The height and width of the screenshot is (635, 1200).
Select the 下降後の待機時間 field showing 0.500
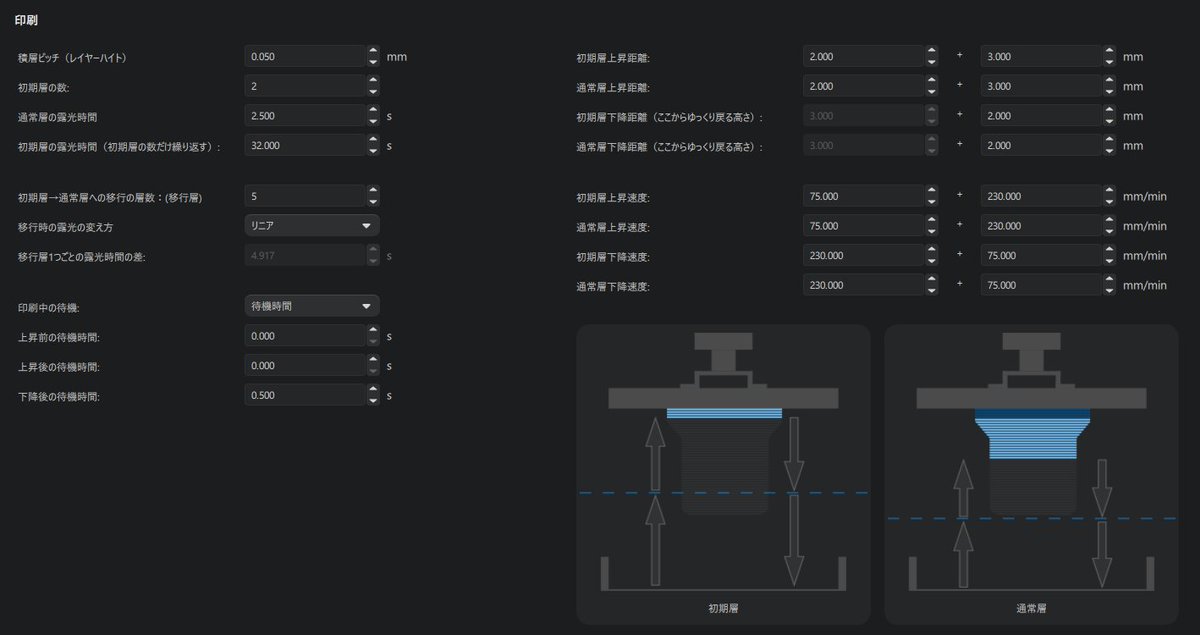305,396
